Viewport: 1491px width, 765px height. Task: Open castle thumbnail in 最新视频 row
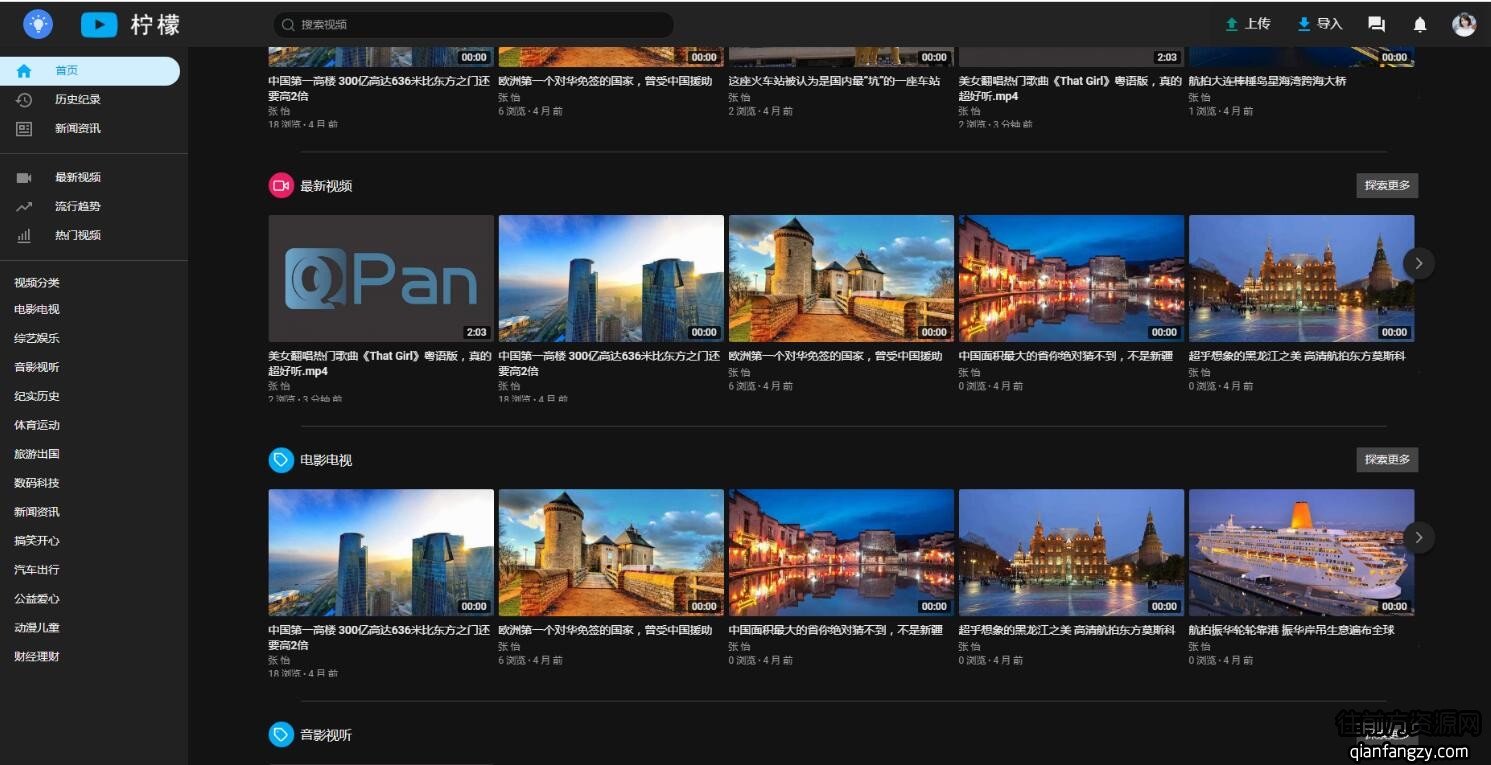[x=841, y=278]
